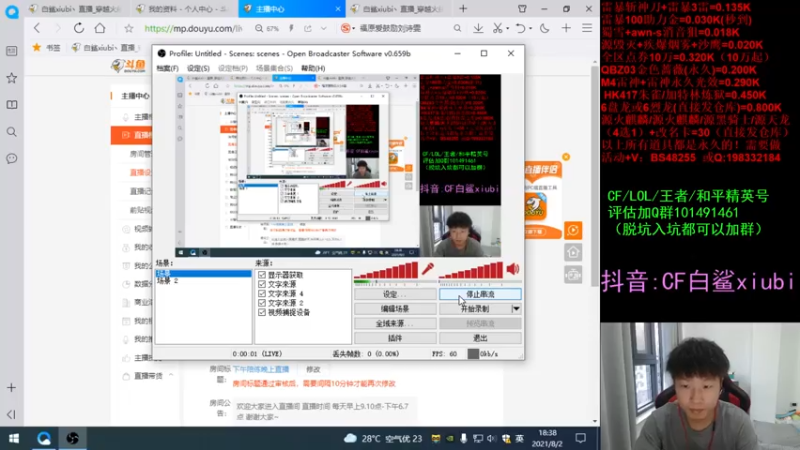Screen dimensions: 800x450
Task: Click browser search magnifier icon
Action: 457,29
